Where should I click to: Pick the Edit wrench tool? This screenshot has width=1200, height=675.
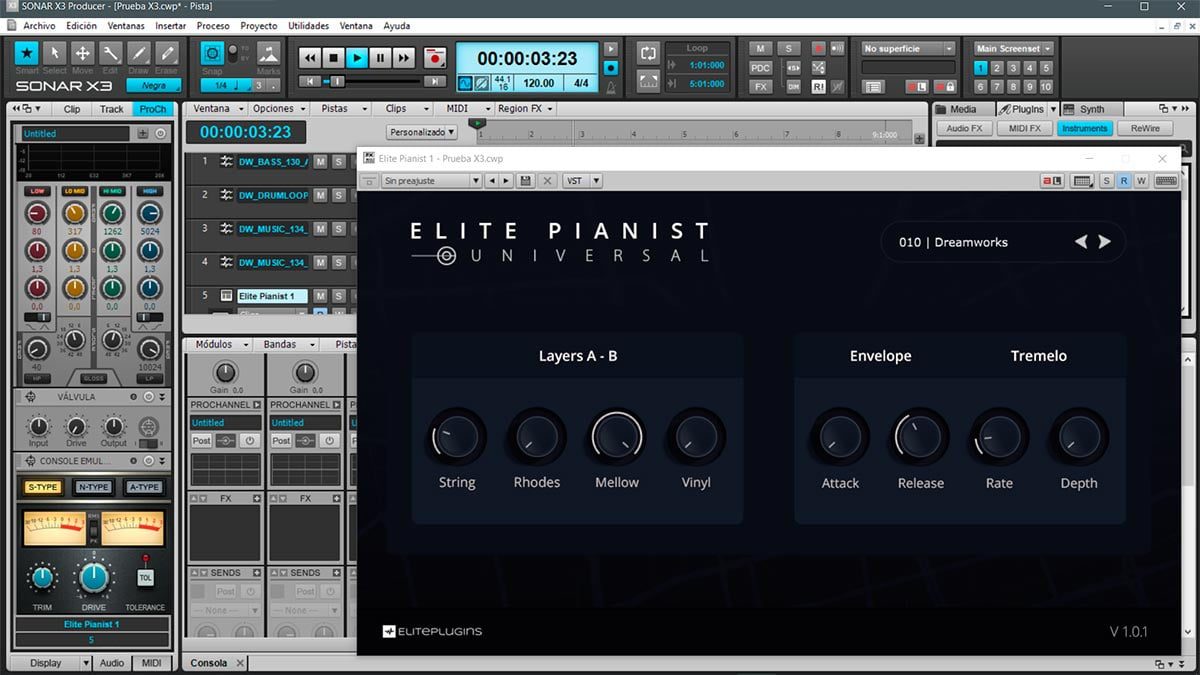point(111,53)
